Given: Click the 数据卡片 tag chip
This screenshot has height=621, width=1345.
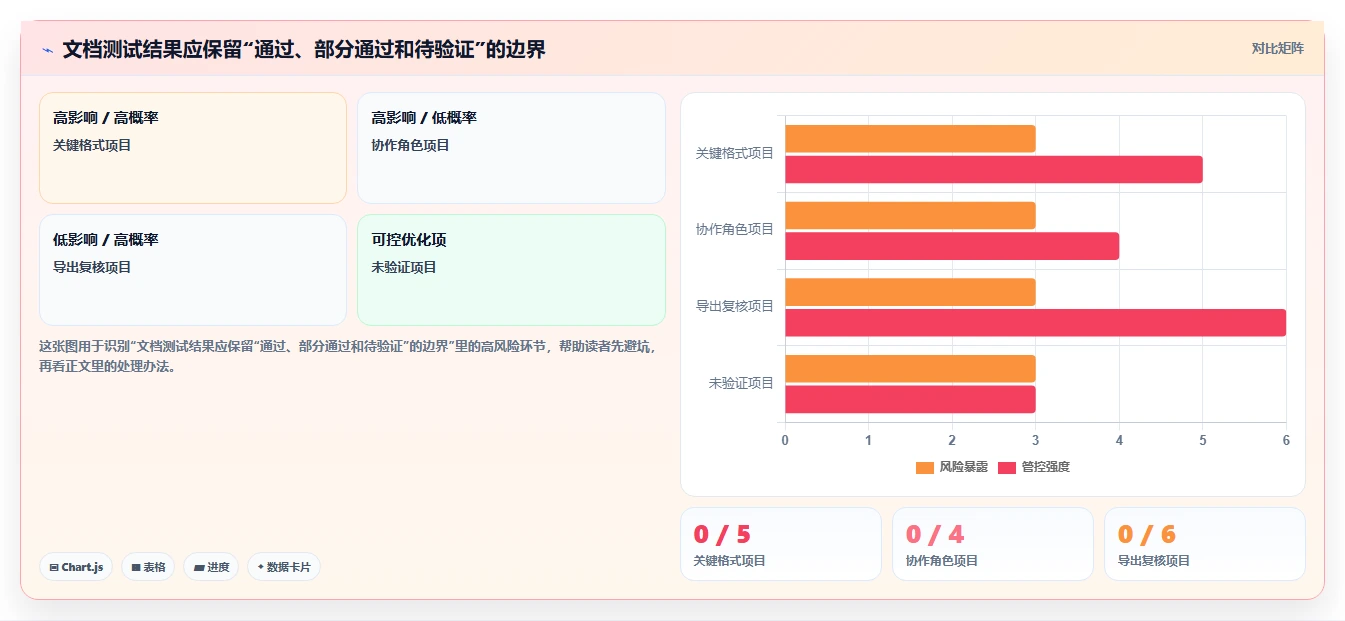Looking at the screenshot, I should pyautogui.click(x=284, y=567).
